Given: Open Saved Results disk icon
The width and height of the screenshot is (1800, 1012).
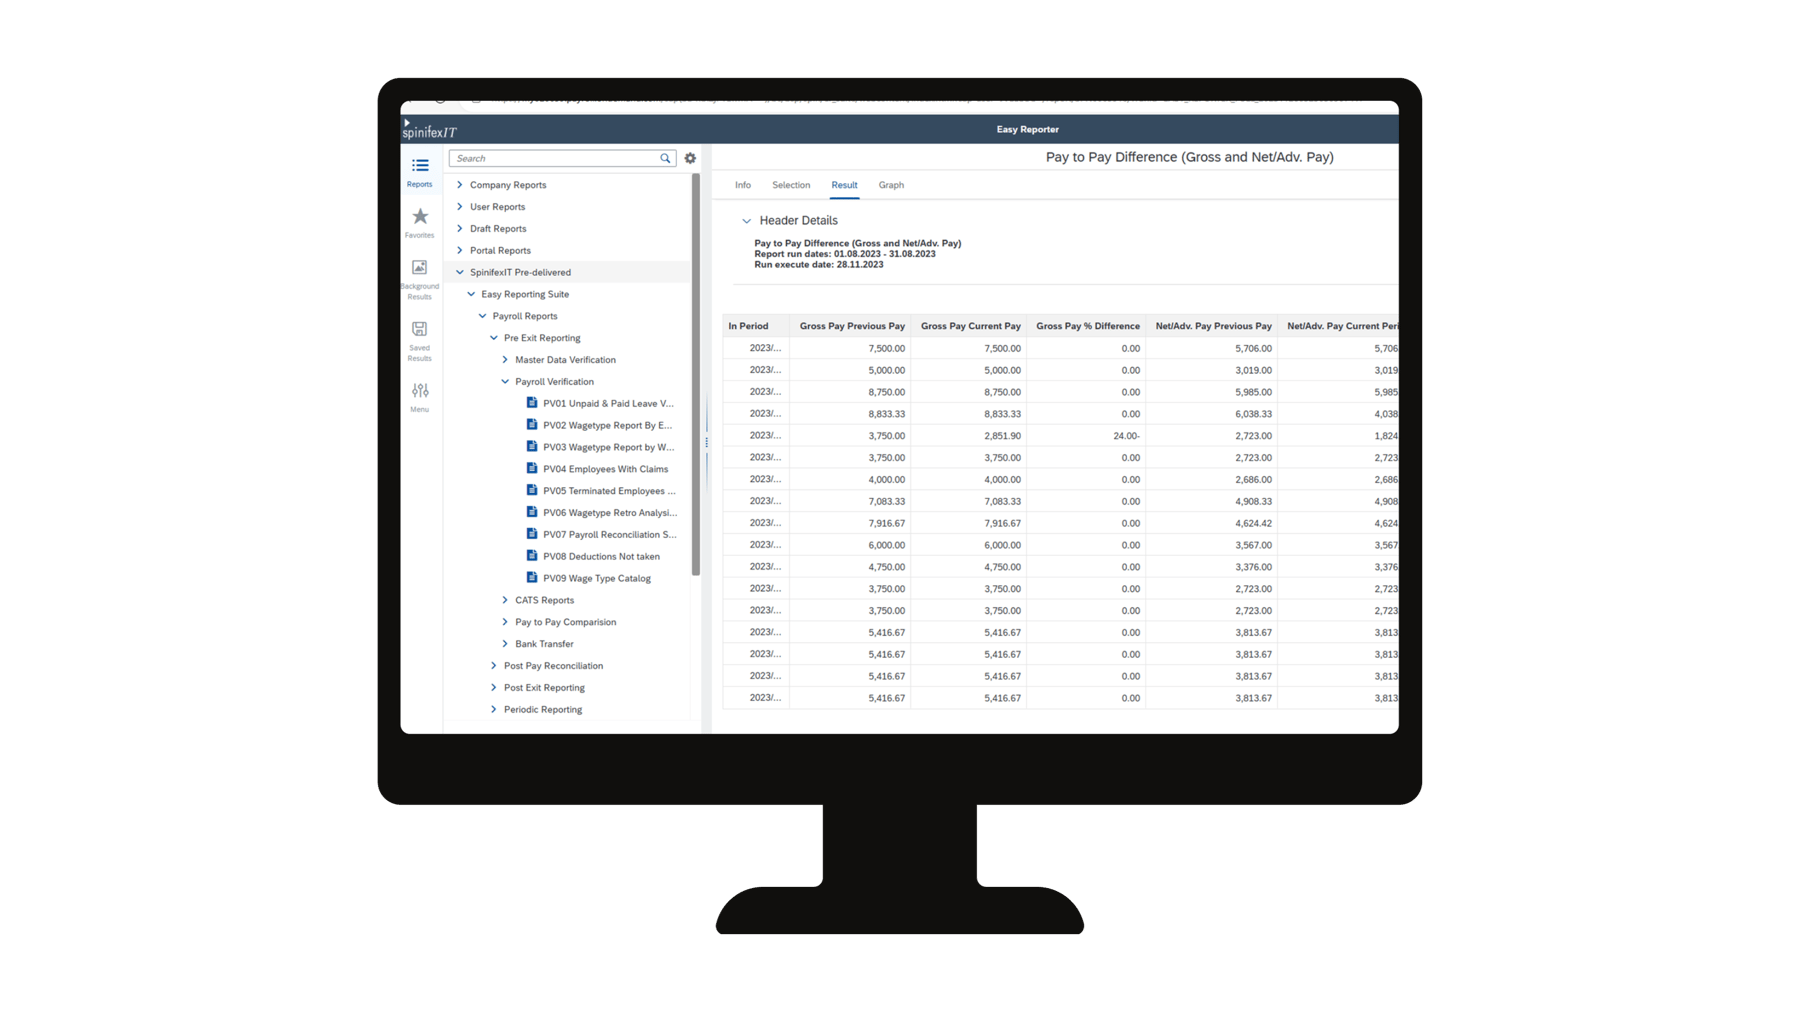Looking at the screenshot, I should pos(420,329).
